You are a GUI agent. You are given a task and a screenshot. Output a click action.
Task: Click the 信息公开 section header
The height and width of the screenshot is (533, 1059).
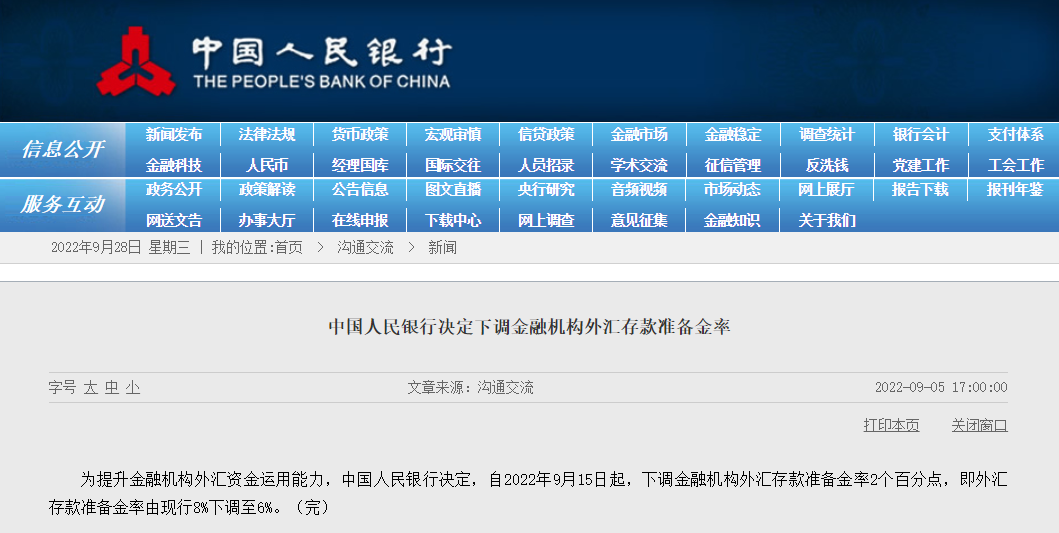[x=63, y=149]
